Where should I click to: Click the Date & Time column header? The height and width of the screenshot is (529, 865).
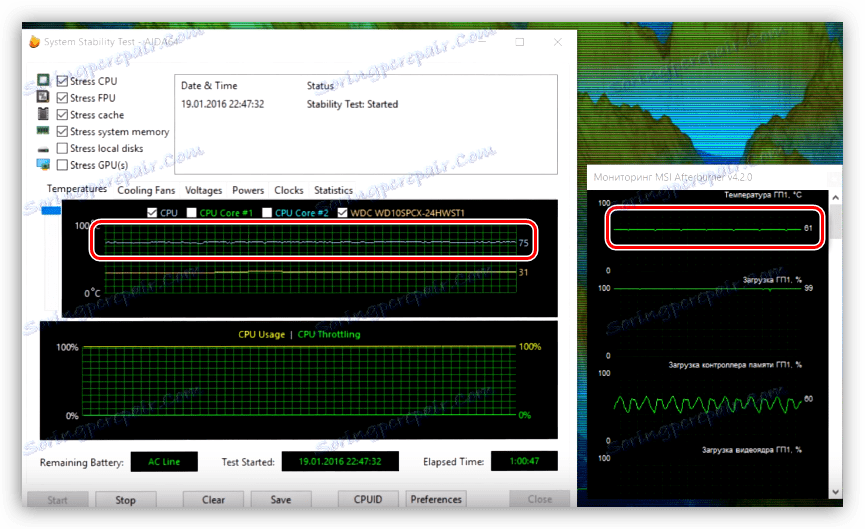[x=209, y=86]
